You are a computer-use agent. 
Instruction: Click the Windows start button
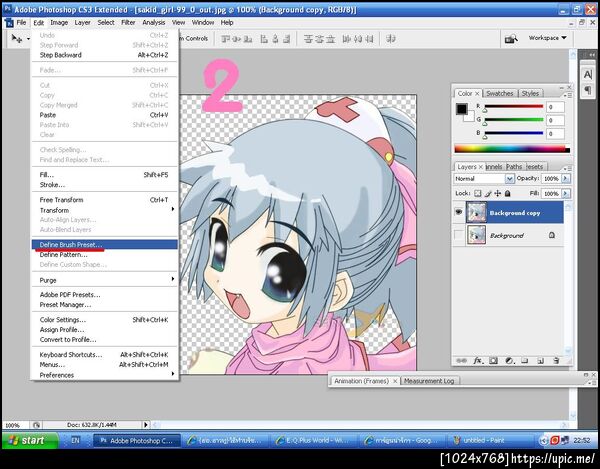point(30,440)
